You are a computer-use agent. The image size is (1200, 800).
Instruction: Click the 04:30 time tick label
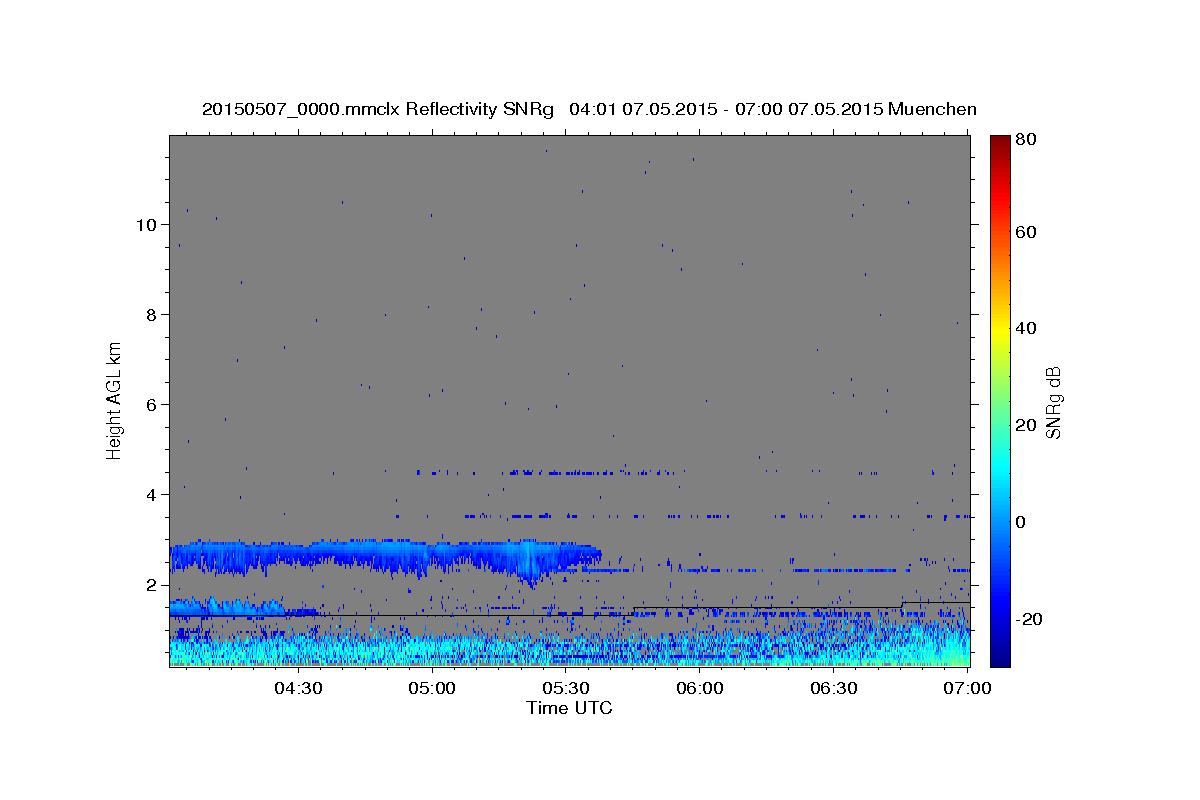tap(298, 689)
